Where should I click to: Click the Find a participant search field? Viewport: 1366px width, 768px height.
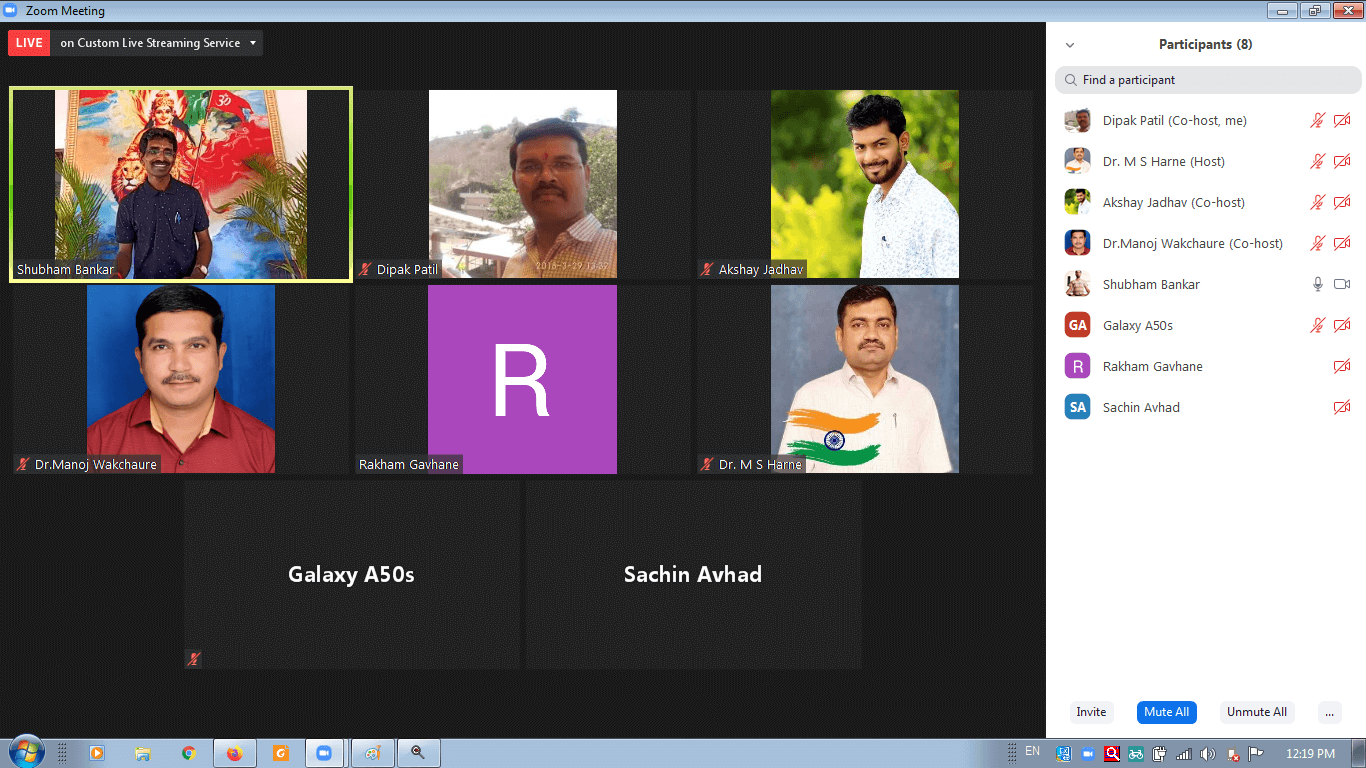(x=1208, y=80)
